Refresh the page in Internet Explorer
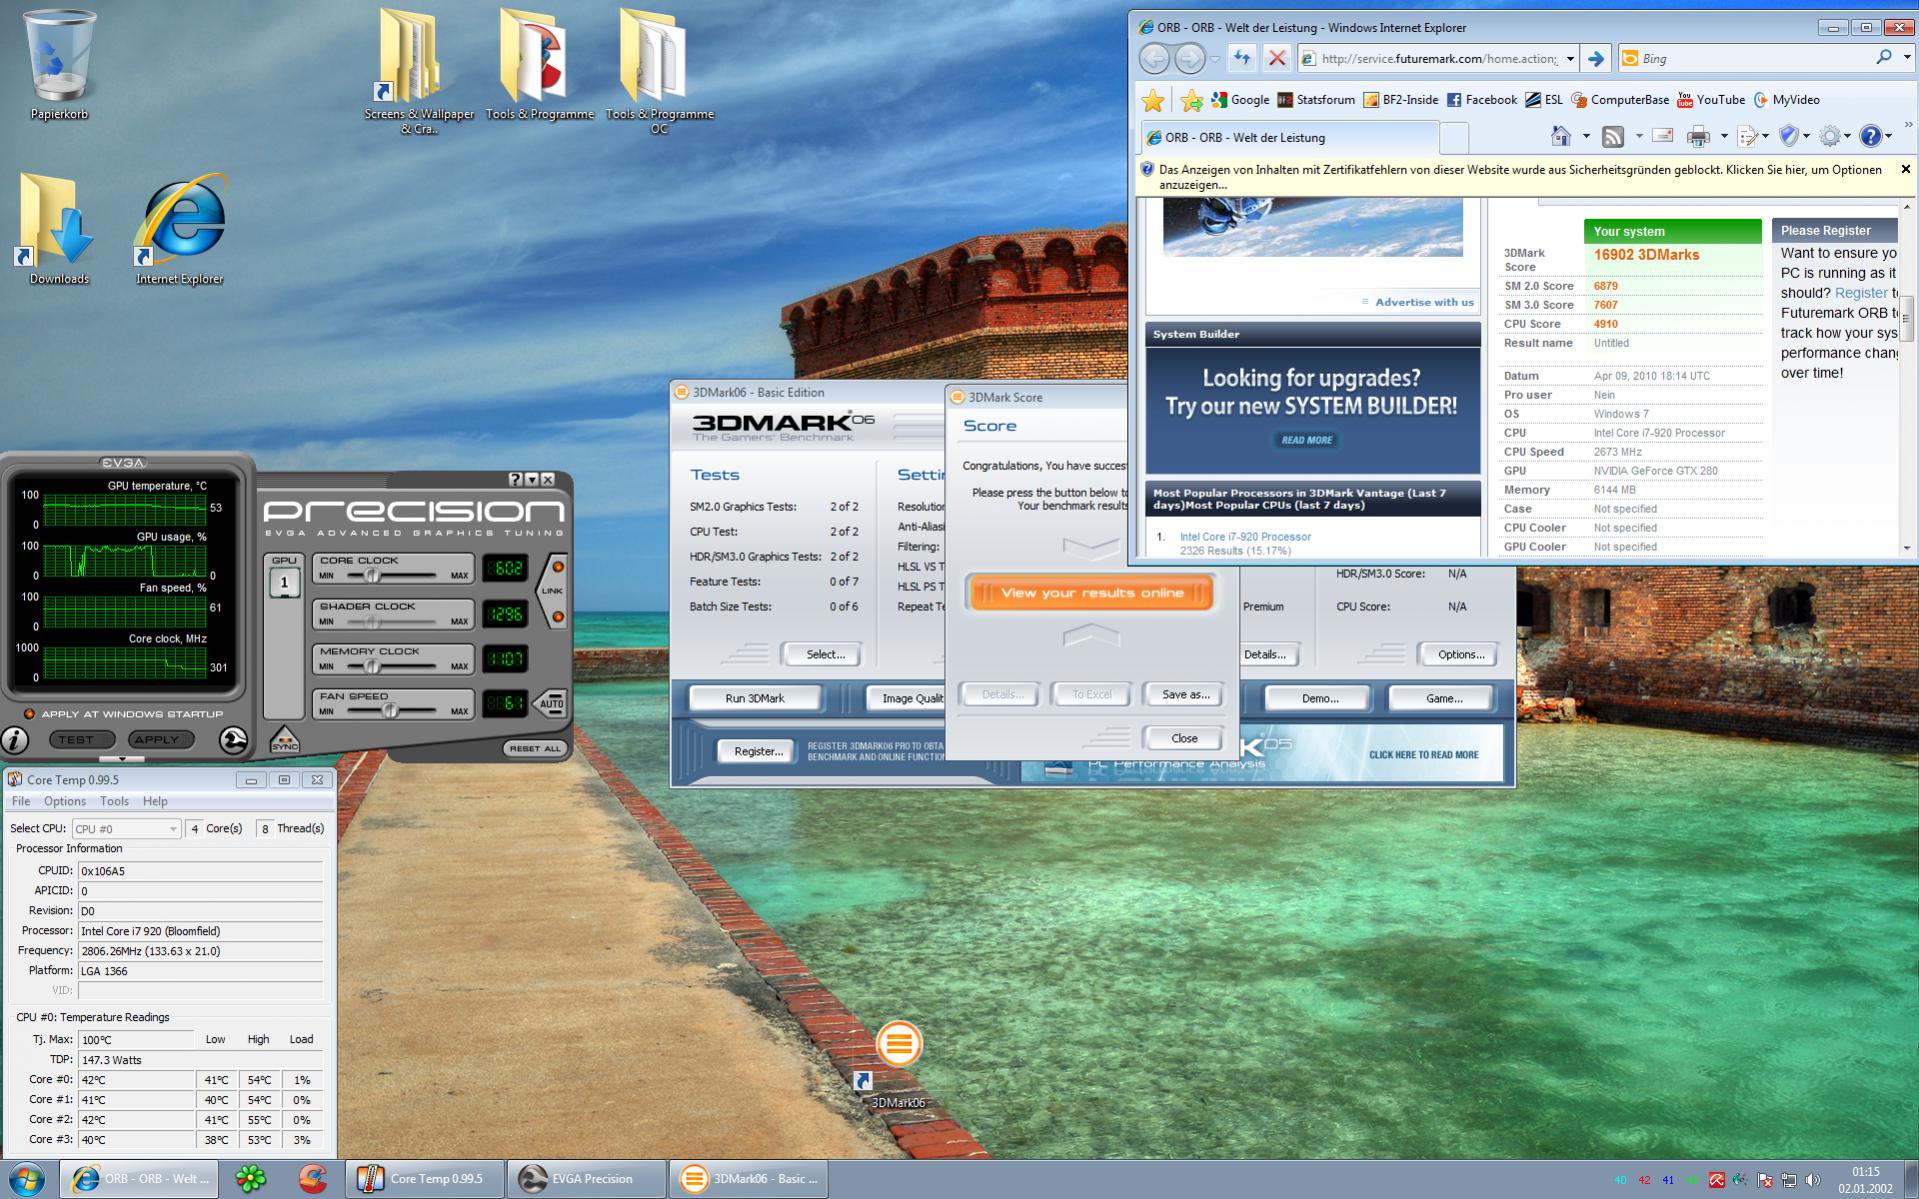Screen dimensions: 1919x1199 [x=1242, y=59]
